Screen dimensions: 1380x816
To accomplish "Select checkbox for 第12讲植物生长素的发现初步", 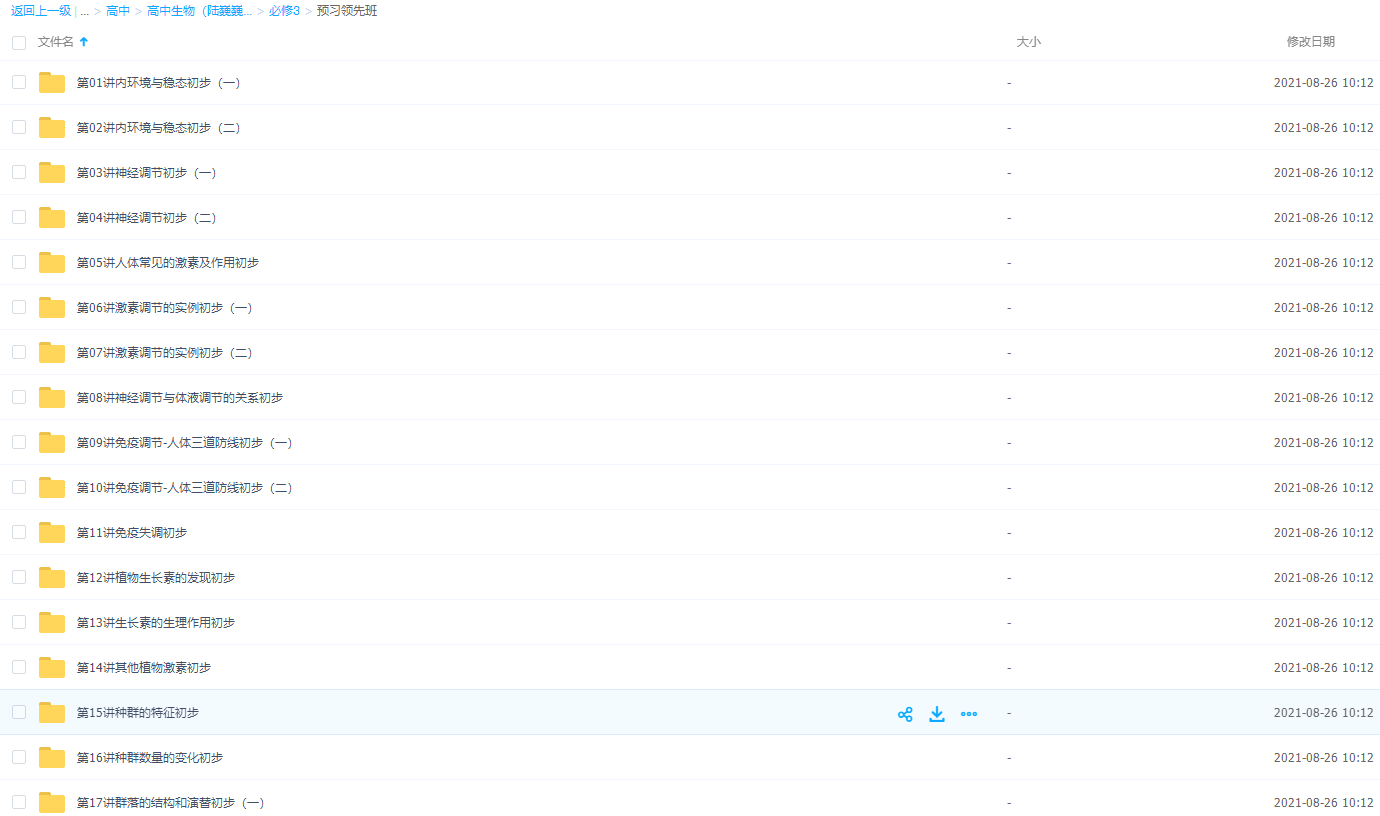I will pos(19,577).
